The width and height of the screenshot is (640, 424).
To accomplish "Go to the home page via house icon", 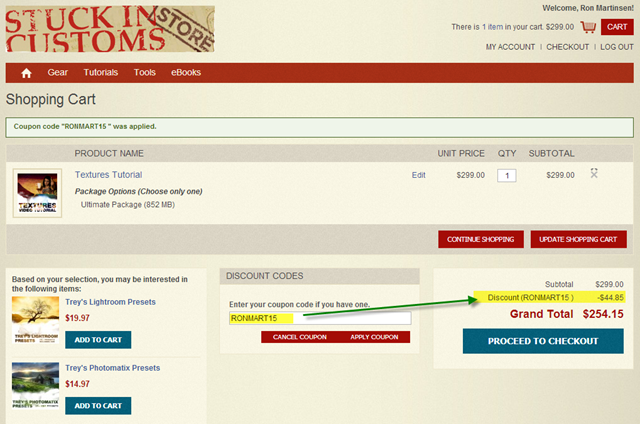I will (27, 73).
